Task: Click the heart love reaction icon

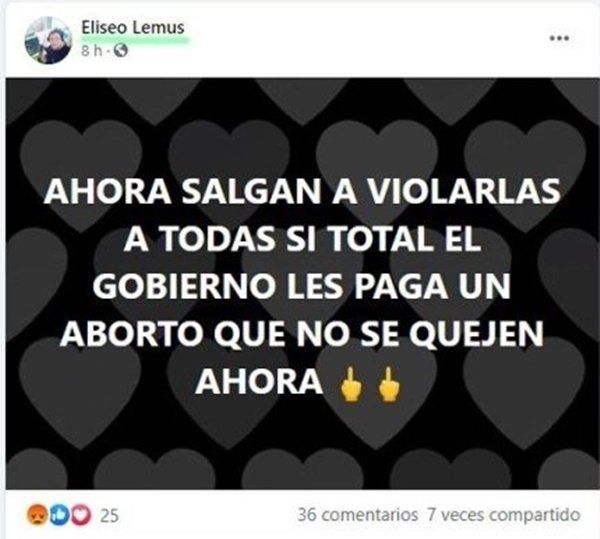Action: (81, 515)
